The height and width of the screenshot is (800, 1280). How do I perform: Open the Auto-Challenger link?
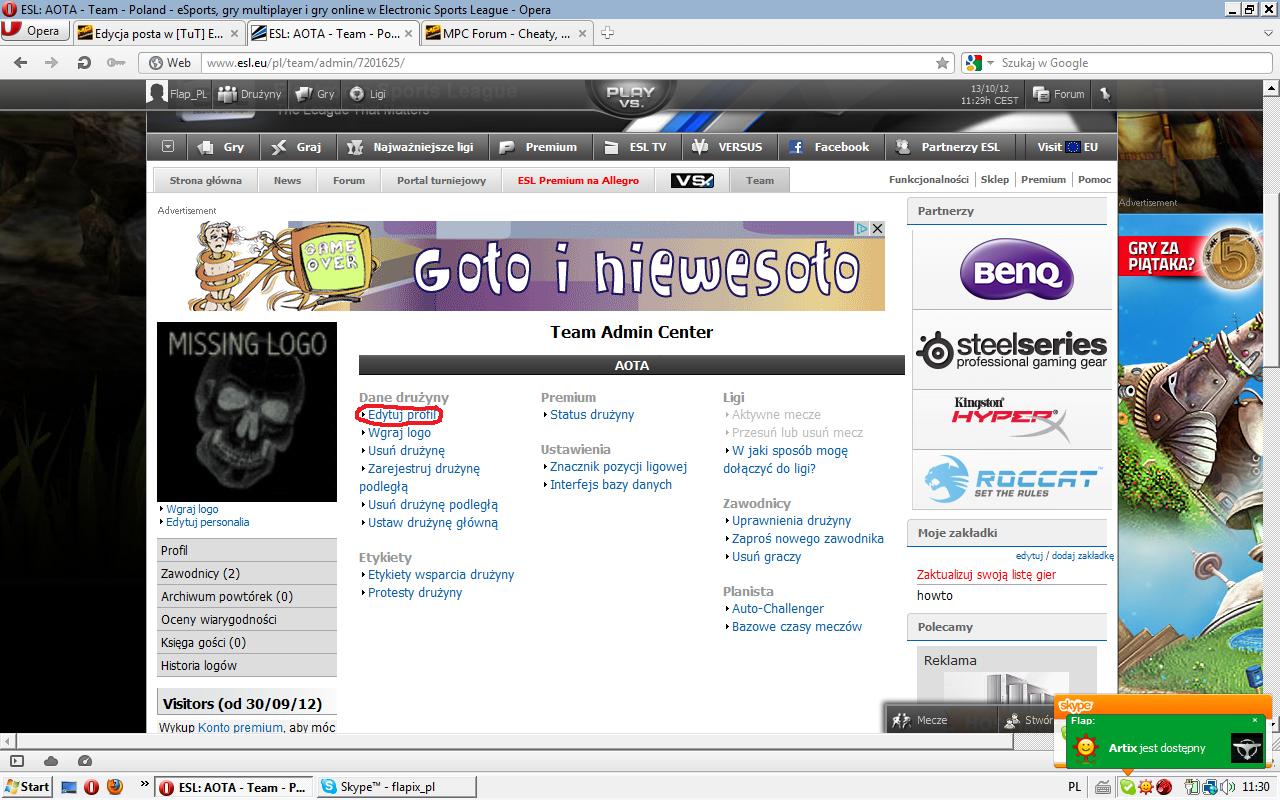pyautogui.click(x=778, y=609)
